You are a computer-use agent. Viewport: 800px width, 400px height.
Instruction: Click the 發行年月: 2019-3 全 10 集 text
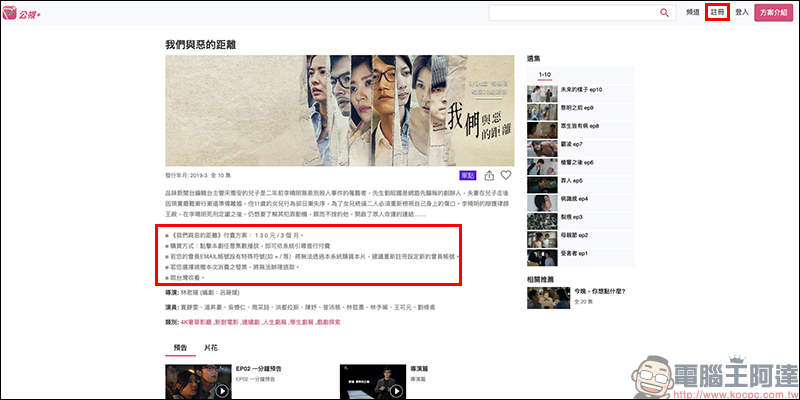pos(198,175)
